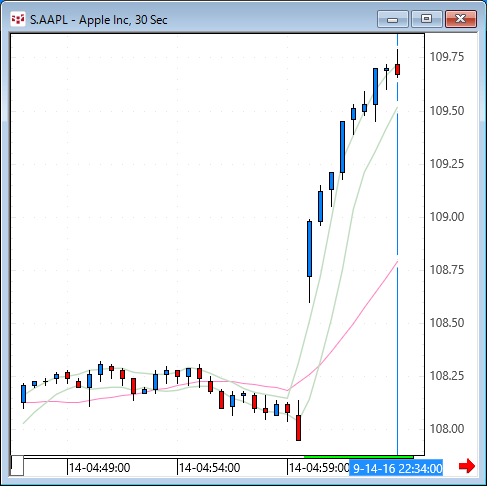This screenshot has height=486, width=487.
Task: Click the large blue gap-up candle near 109.00
Action: [309, 249]
